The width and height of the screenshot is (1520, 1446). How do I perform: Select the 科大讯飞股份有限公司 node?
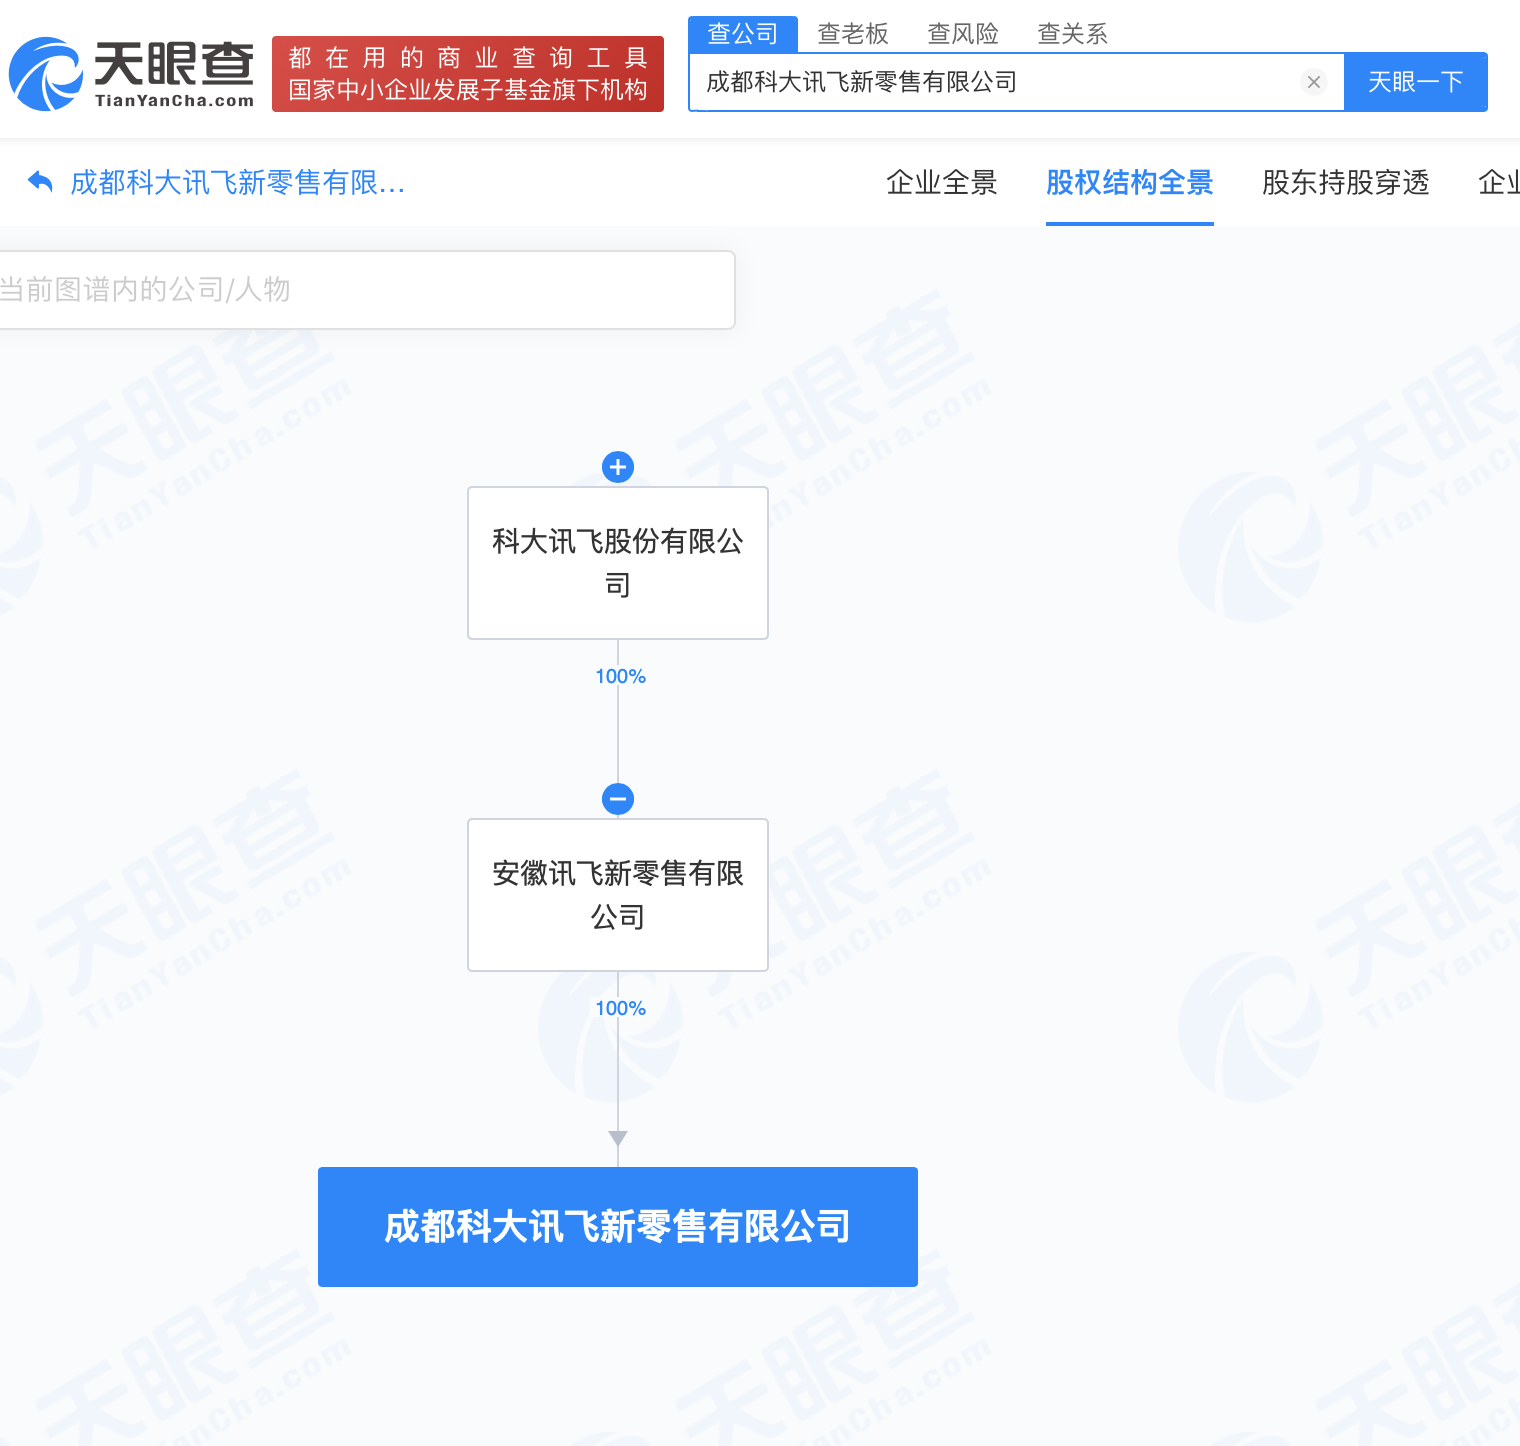tap(618, 563)
